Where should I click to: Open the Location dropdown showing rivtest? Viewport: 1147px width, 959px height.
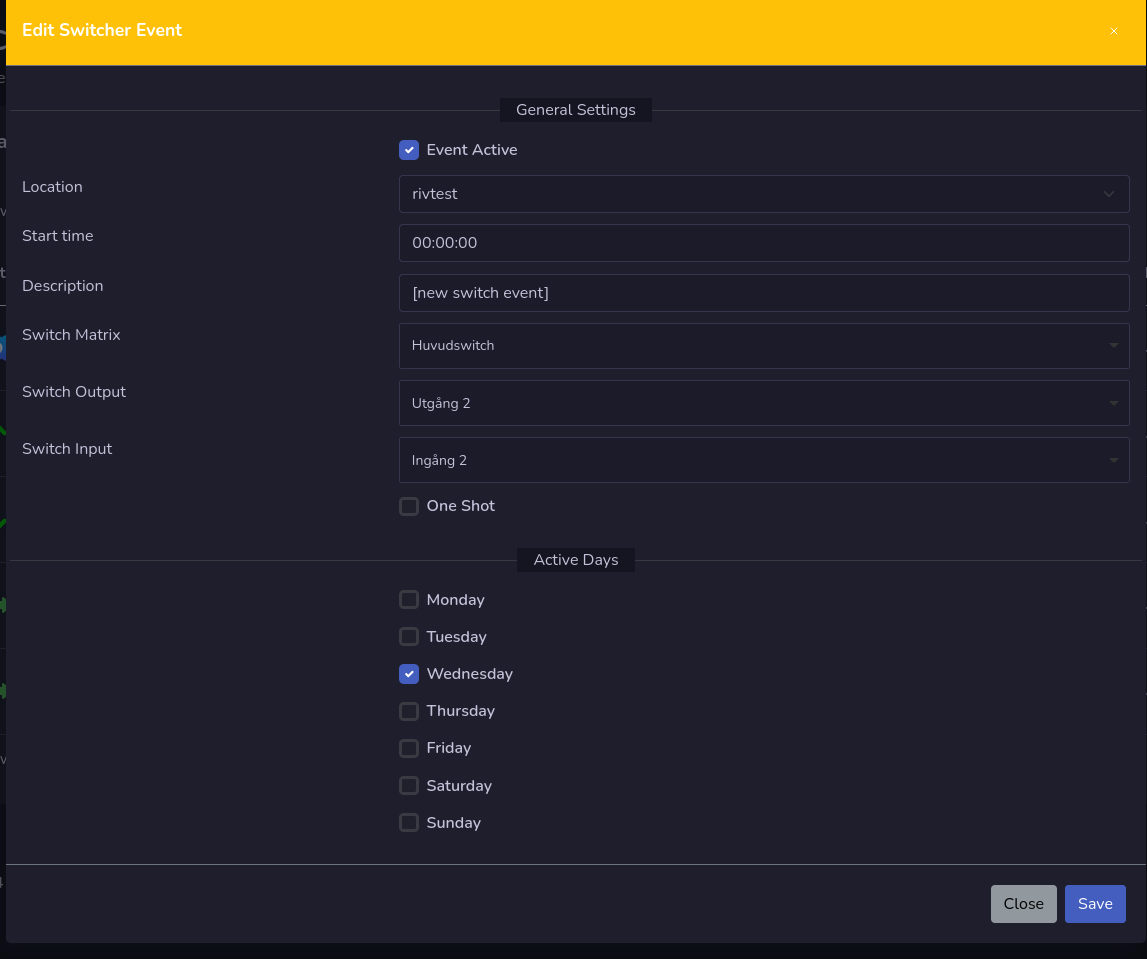[x=764, y=194]
